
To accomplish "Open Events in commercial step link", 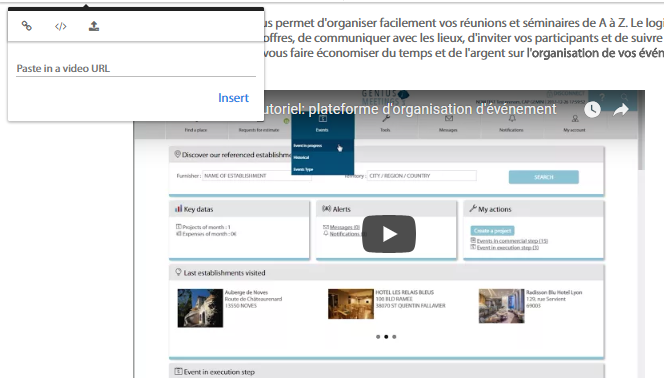I will coord(512,241).
